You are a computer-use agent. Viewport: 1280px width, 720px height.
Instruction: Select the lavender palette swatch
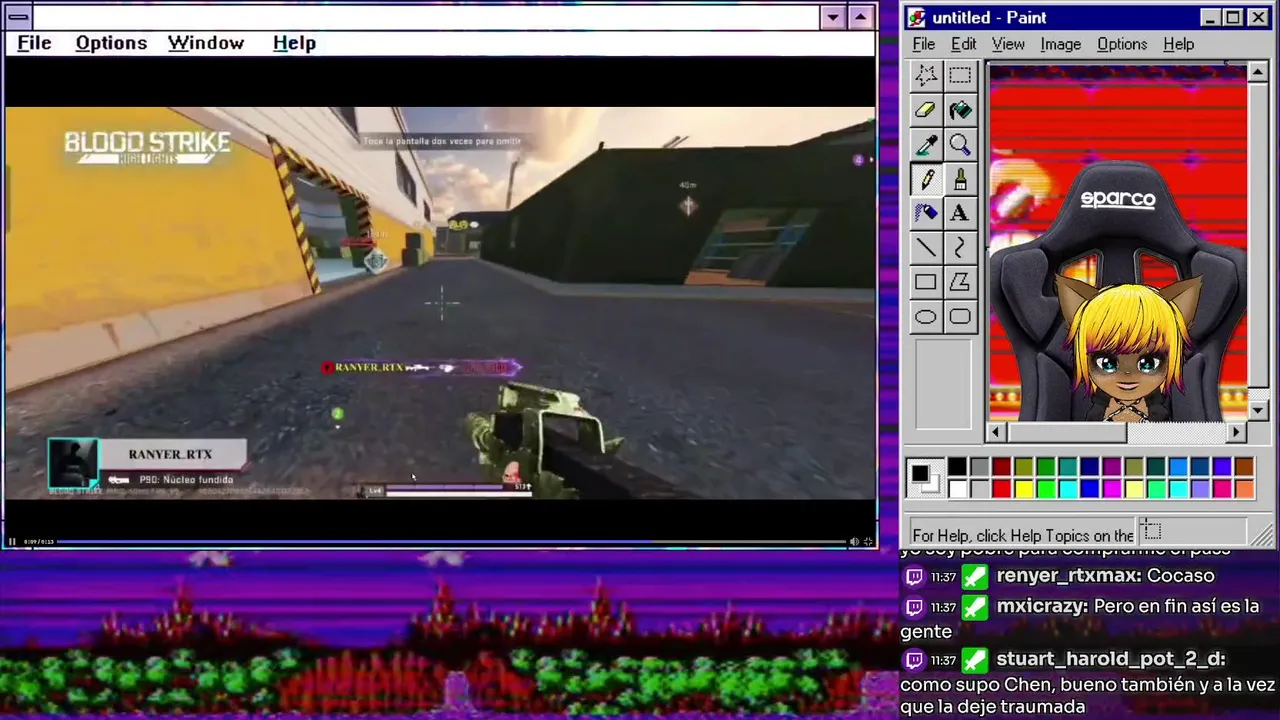[x=1199, y=488]
